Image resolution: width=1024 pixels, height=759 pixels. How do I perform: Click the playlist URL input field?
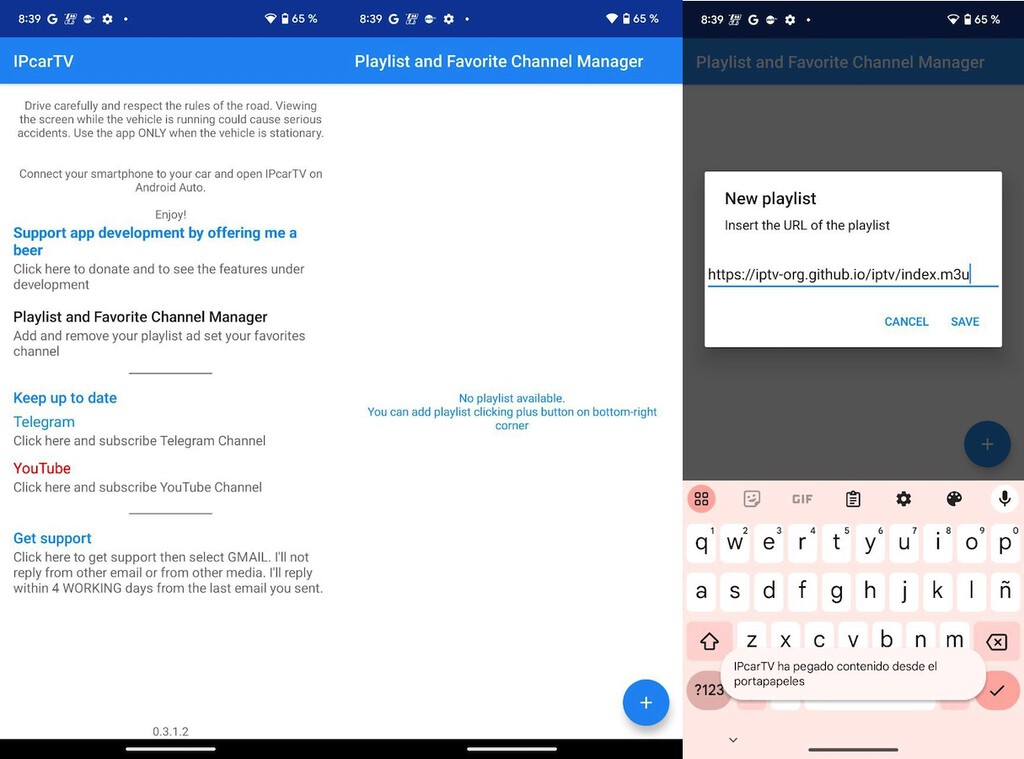tap(852, 275)
